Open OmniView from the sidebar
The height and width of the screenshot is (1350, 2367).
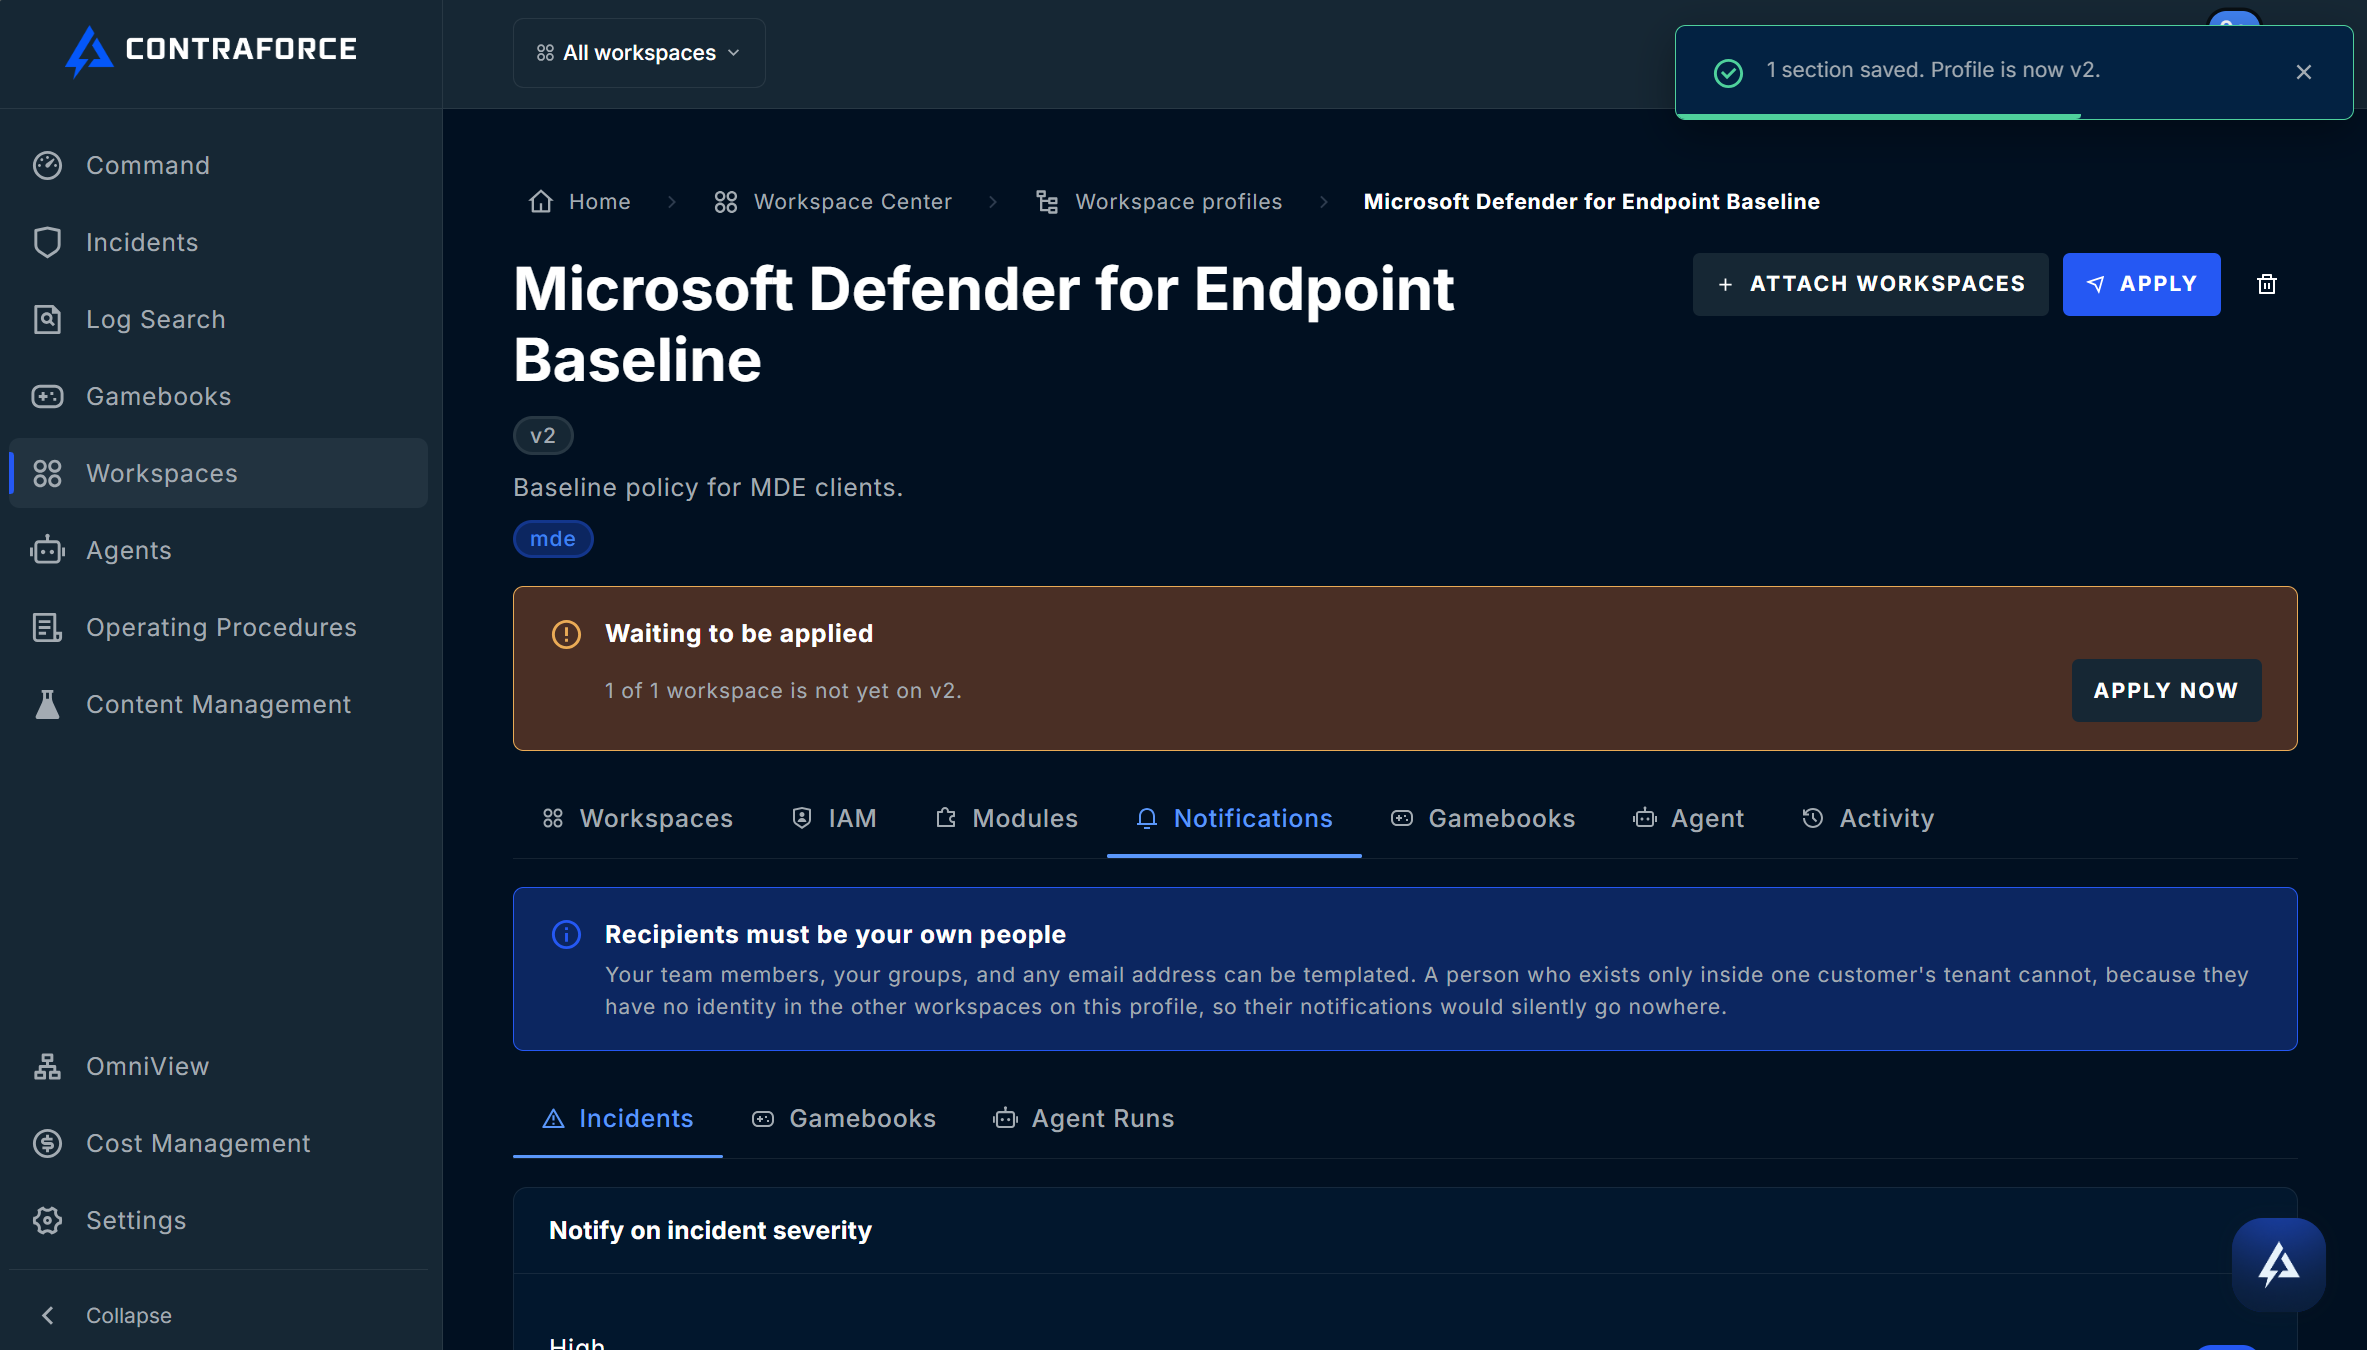(218, 1066)
